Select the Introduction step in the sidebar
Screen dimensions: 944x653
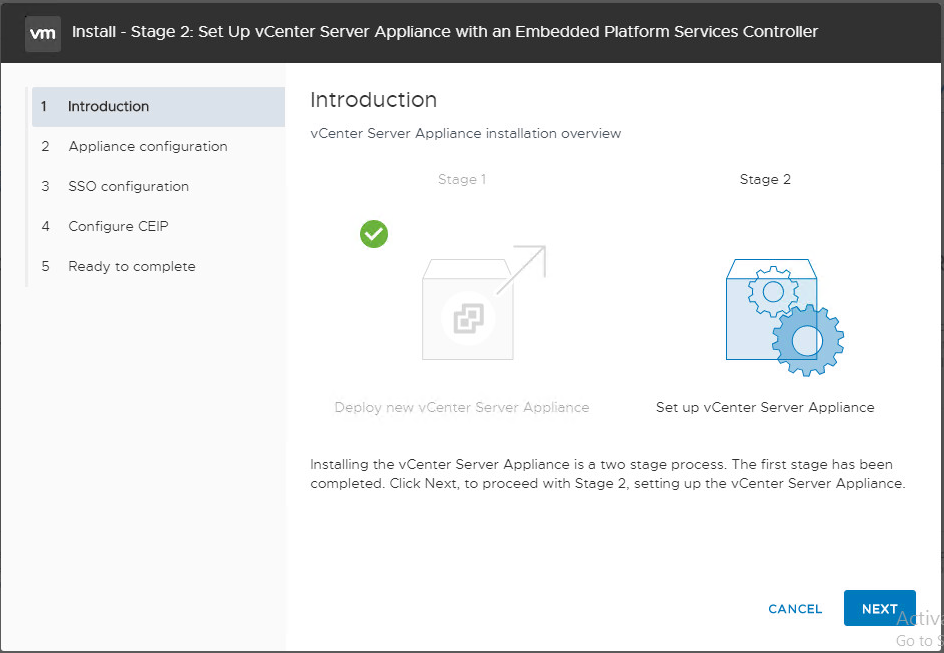click(108, 107)
